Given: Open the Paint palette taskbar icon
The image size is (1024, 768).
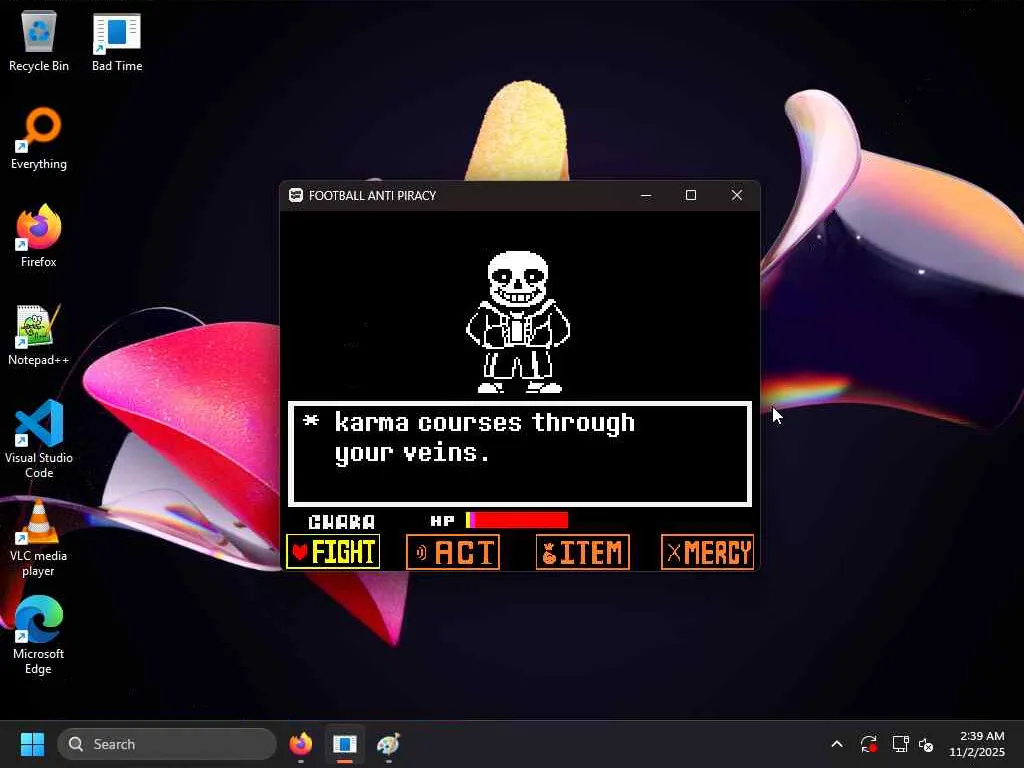Looking at the screenshot, I should point(389,744).
